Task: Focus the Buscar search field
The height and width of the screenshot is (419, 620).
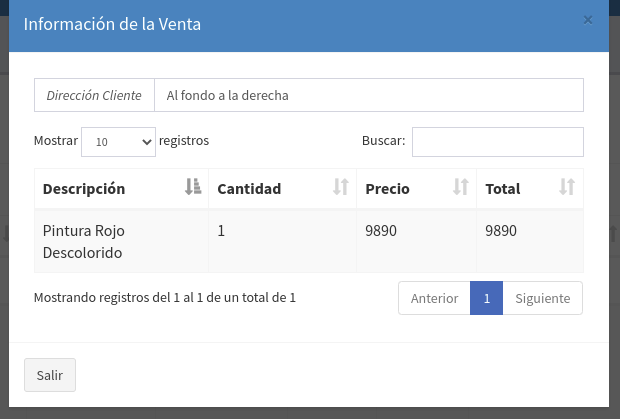Action: (x=497, y=142)
